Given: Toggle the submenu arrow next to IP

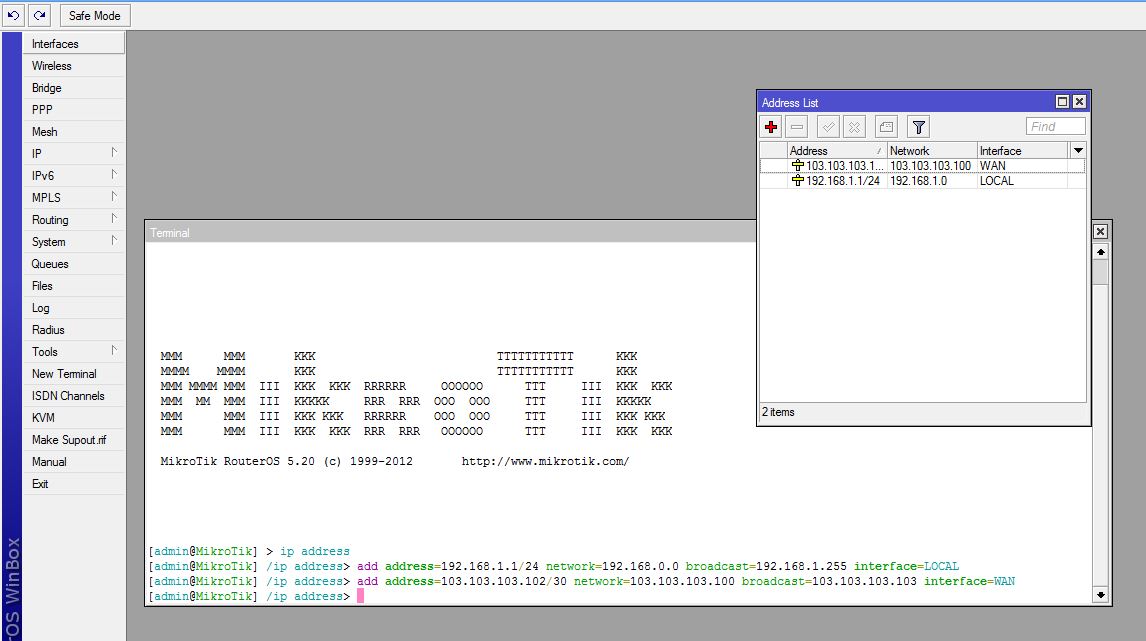Looking at the screenshot, I should [116, 153].
